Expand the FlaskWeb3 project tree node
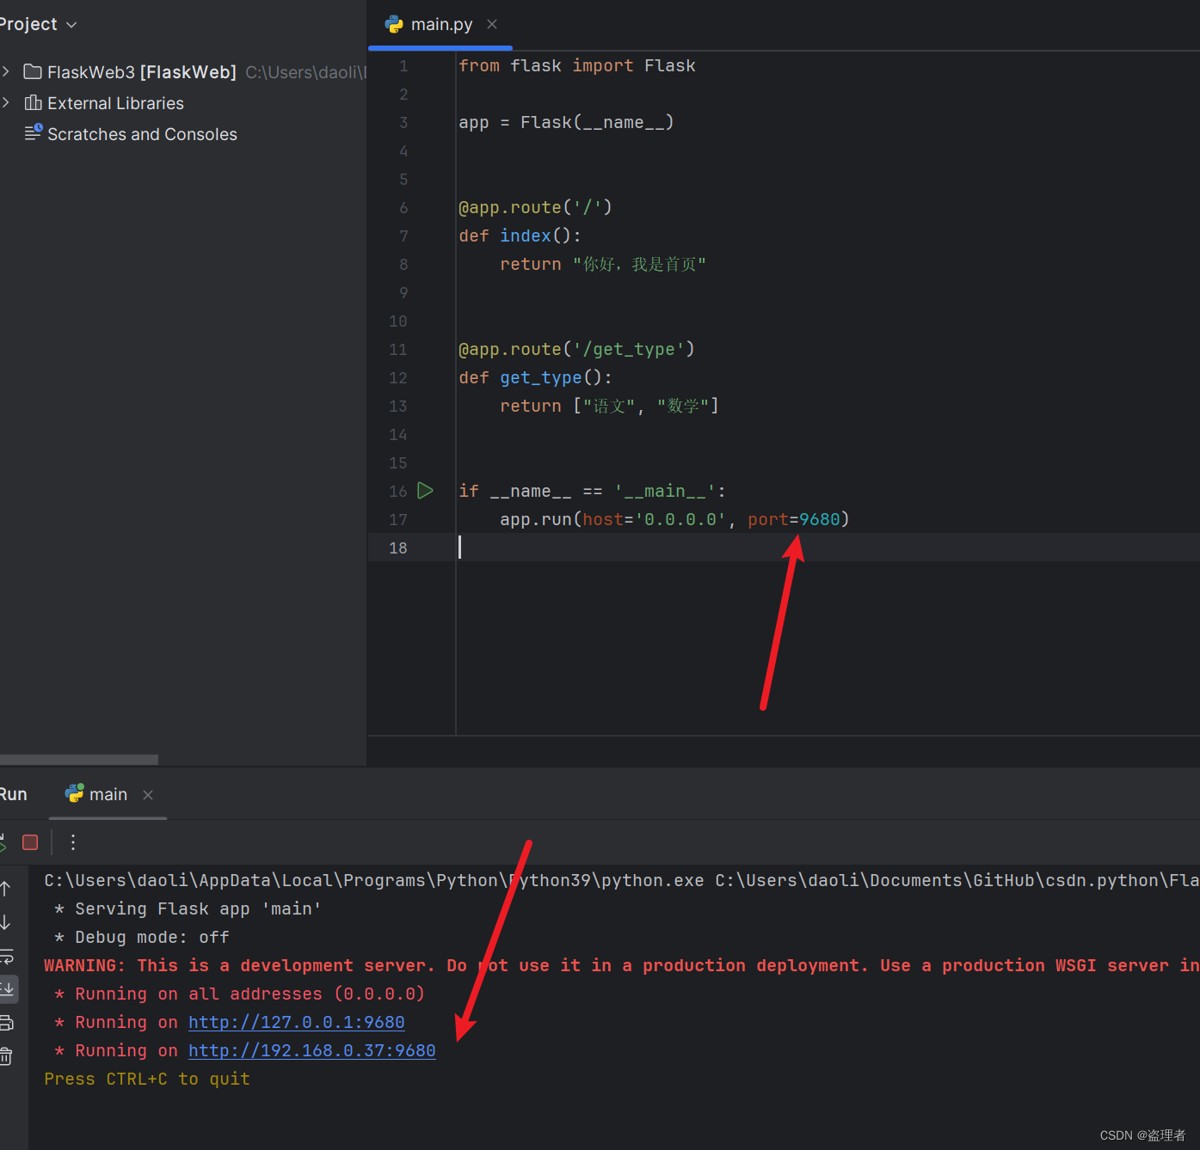The image size is (1200, 1150). (x=6, y=72)
